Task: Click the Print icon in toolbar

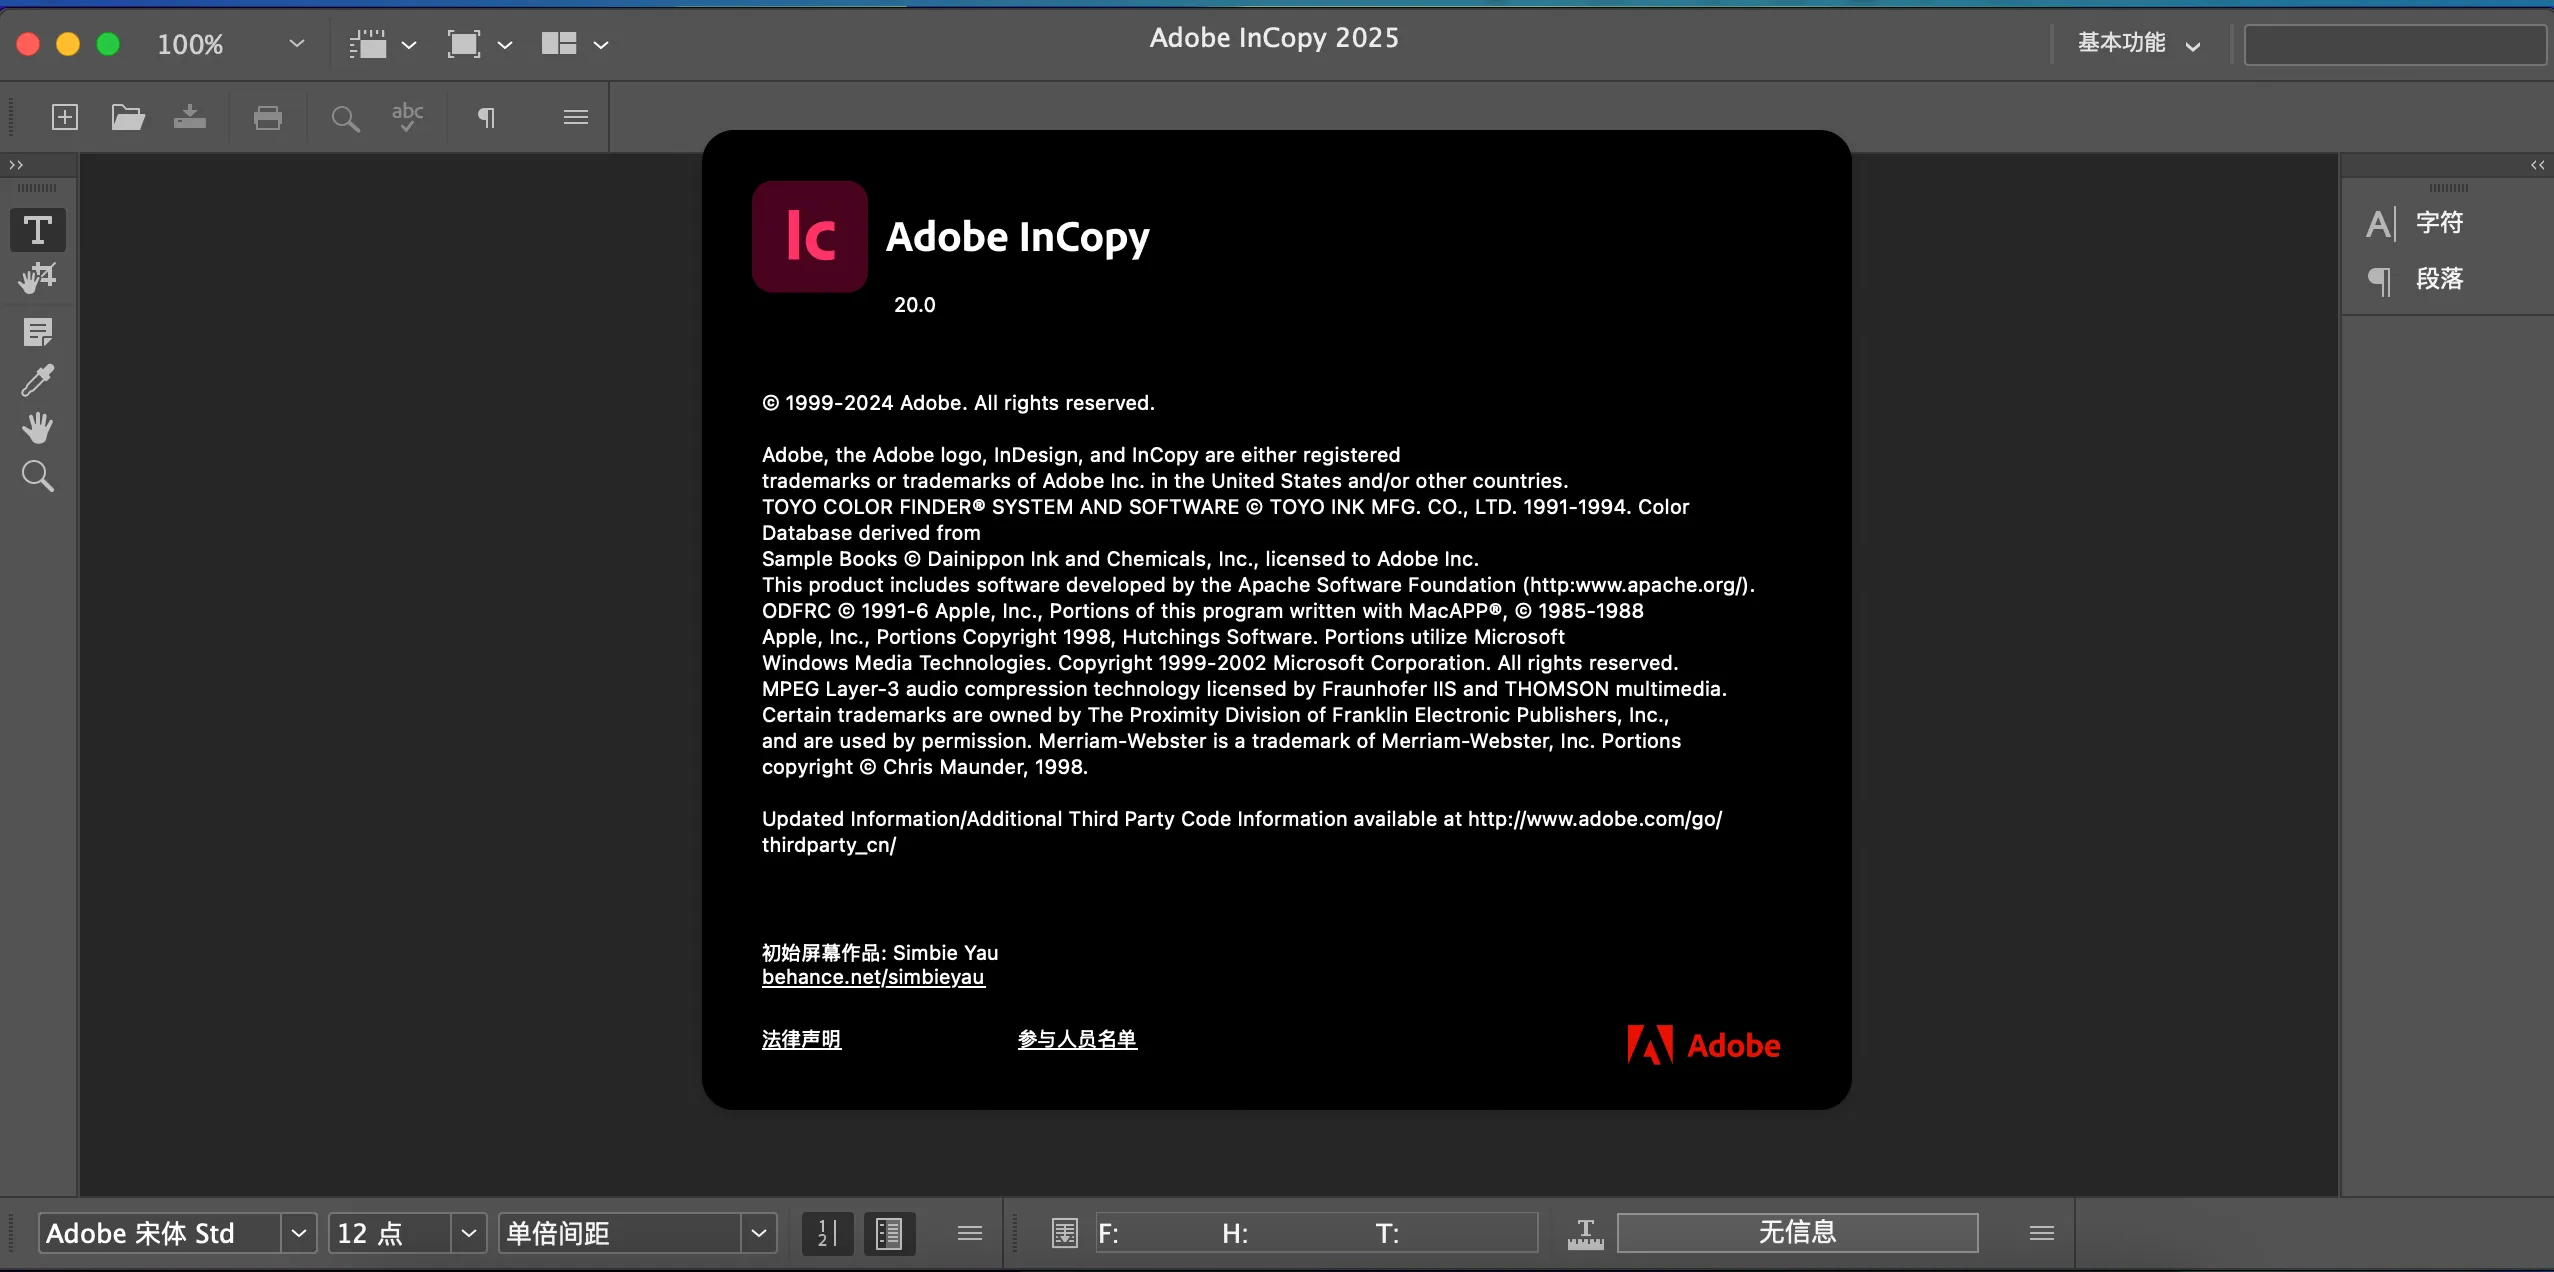Action: click(x=267, y=117)
